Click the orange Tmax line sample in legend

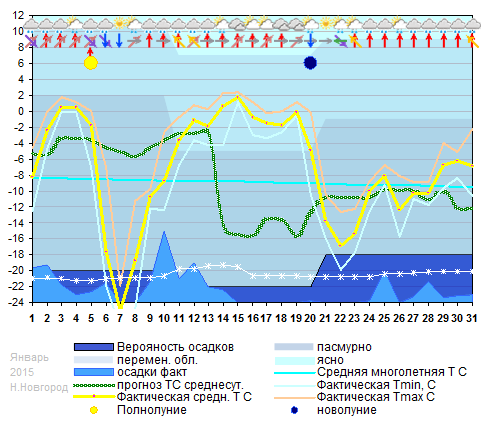pos(294,398)
